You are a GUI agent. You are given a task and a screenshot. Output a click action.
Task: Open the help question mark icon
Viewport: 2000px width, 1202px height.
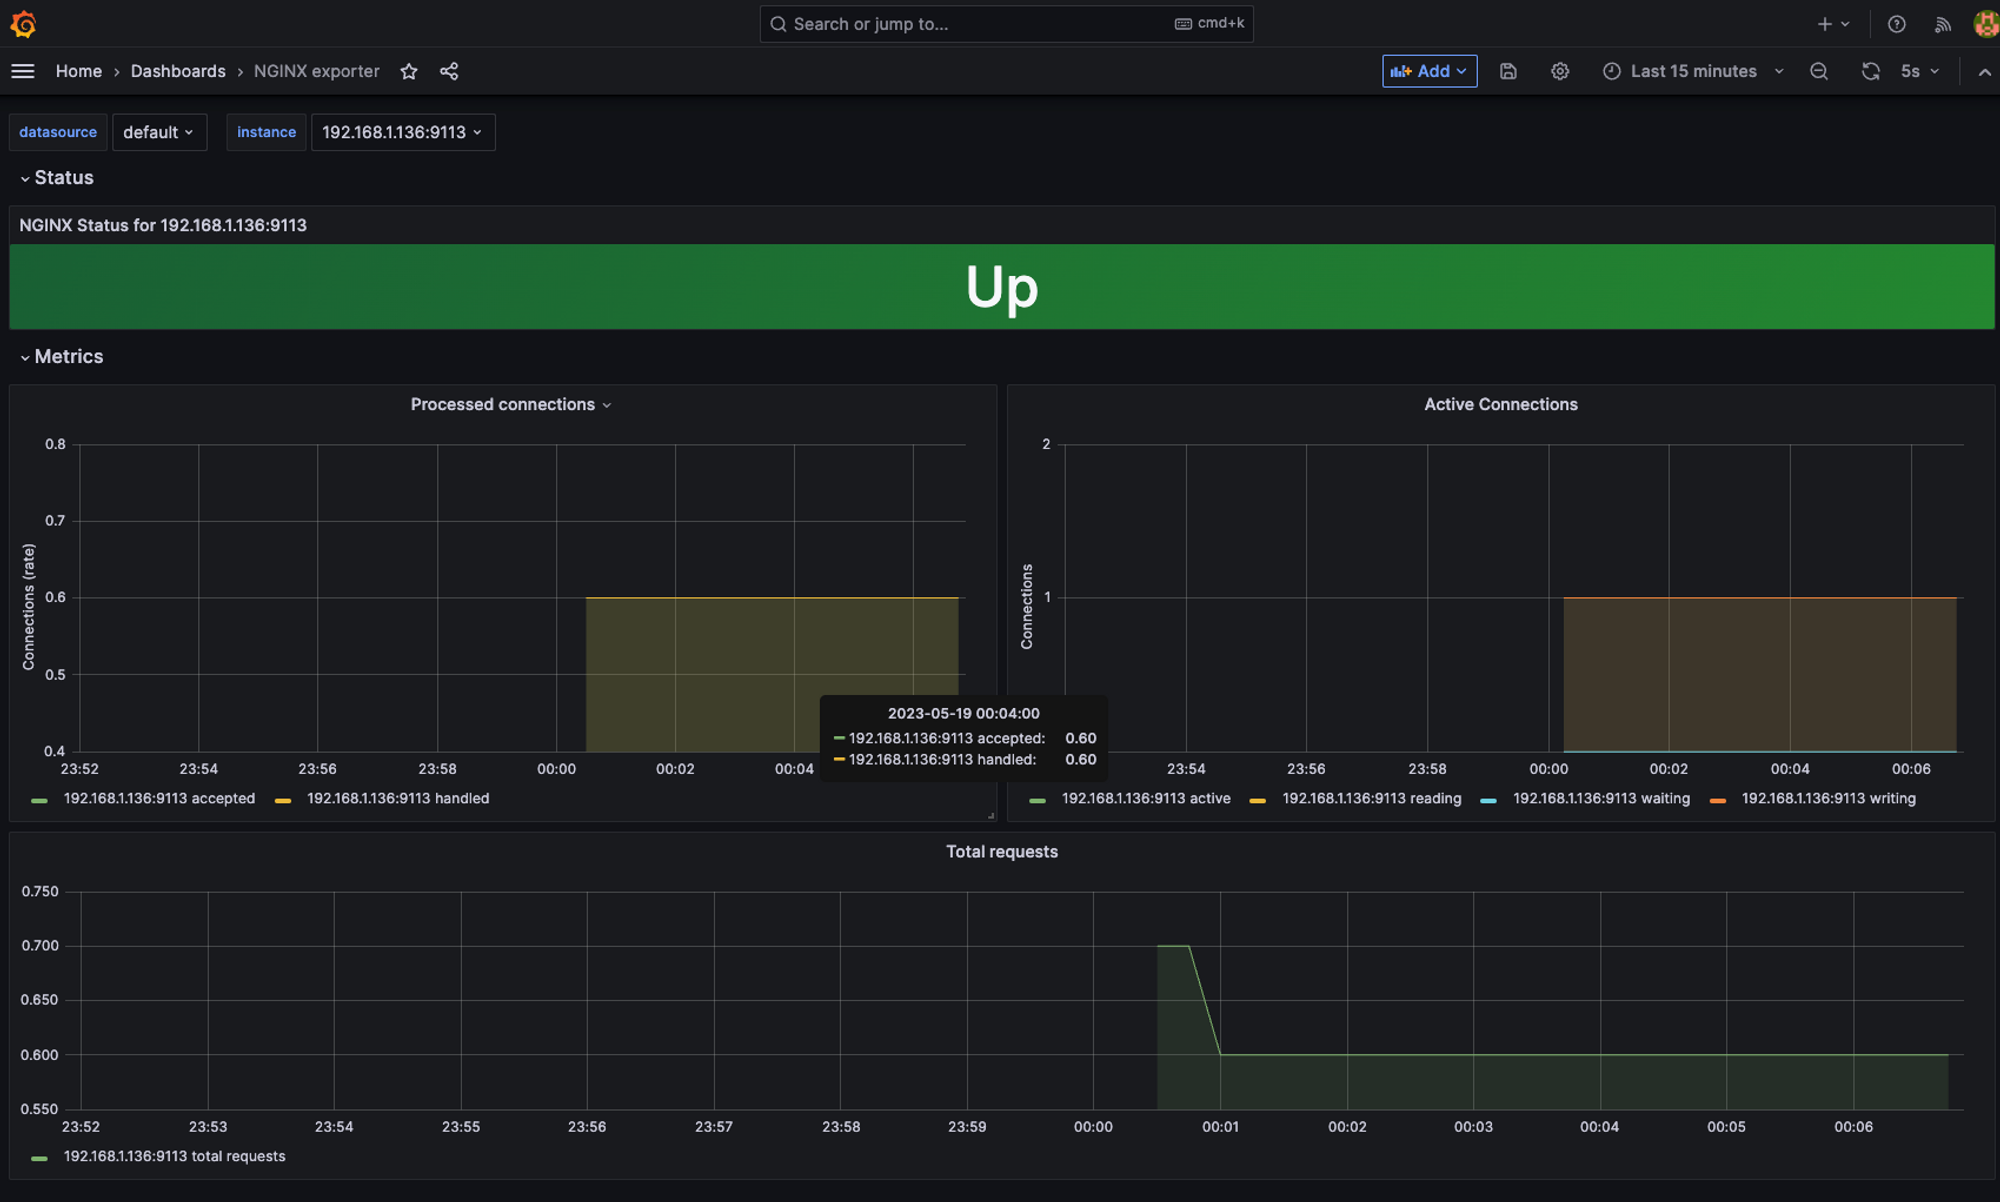pyautogui.click(x=1896, y=24)
